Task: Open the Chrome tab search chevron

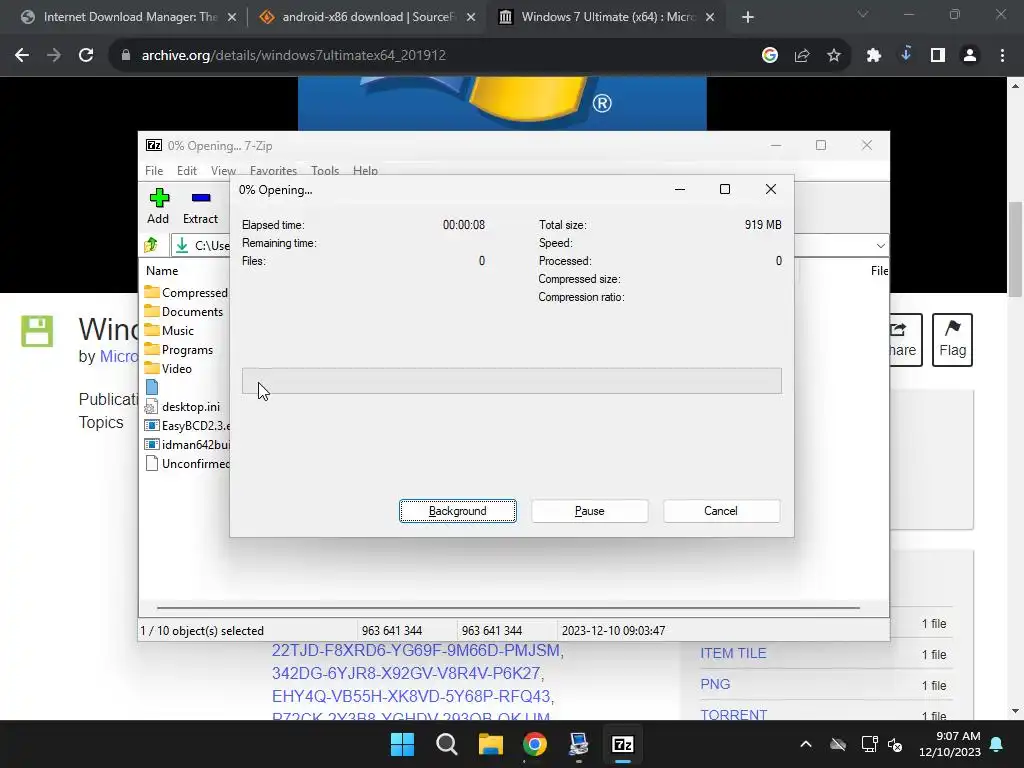Action: (863, 14)
